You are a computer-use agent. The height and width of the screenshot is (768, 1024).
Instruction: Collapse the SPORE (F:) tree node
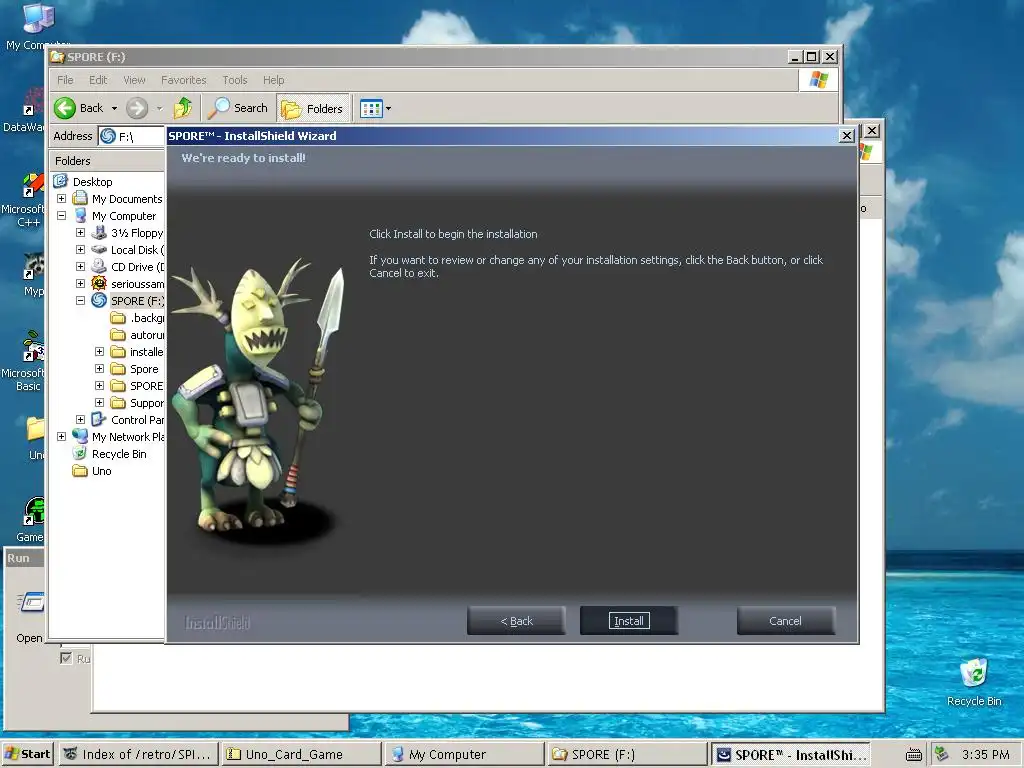[x=80, y=300]
